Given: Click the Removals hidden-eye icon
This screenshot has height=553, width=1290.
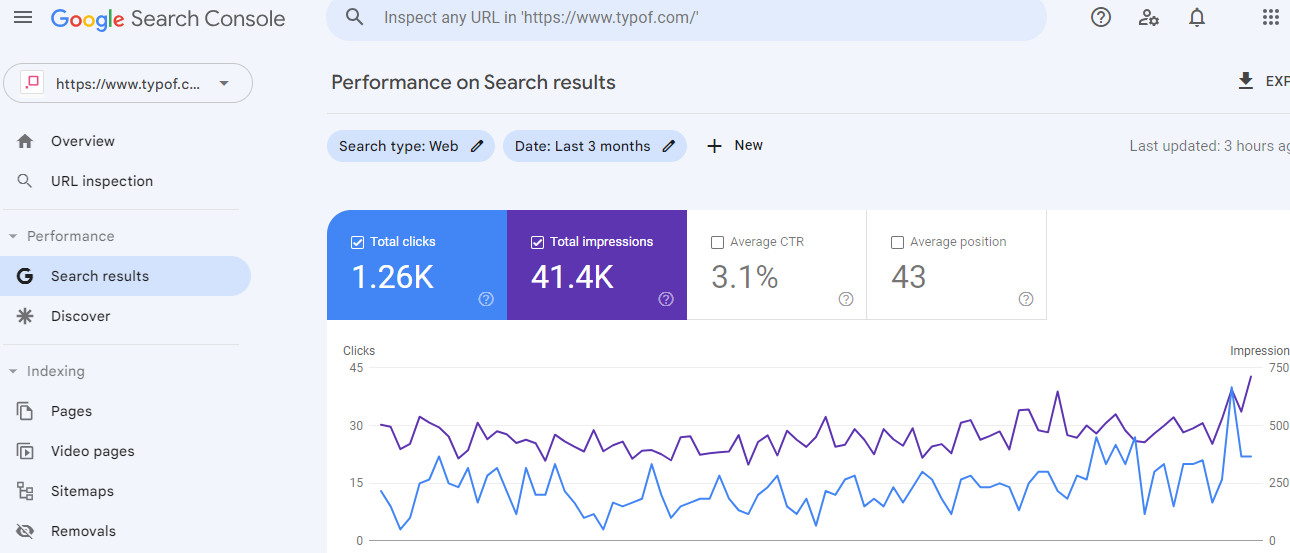Looking at the screenshot, I should click(x=26, y=531).
